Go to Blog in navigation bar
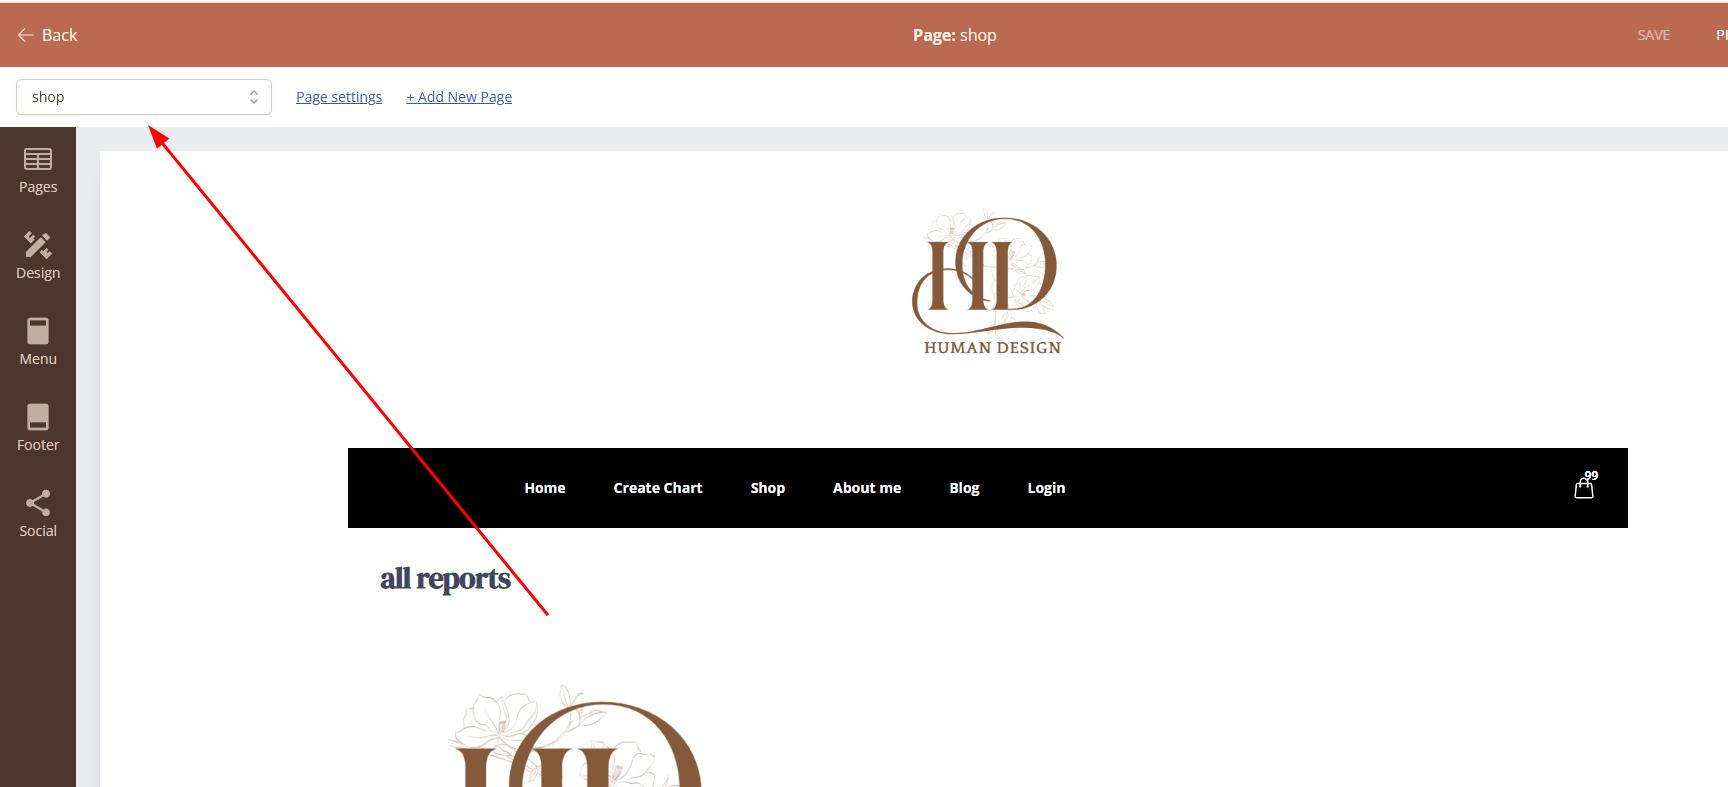 coord(964,488)
